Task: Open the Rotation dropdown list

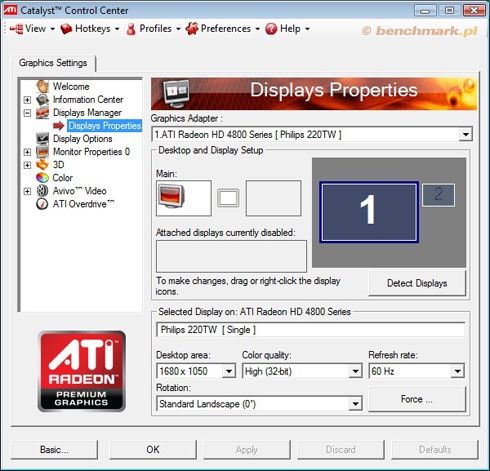Action: click(259, 404)
